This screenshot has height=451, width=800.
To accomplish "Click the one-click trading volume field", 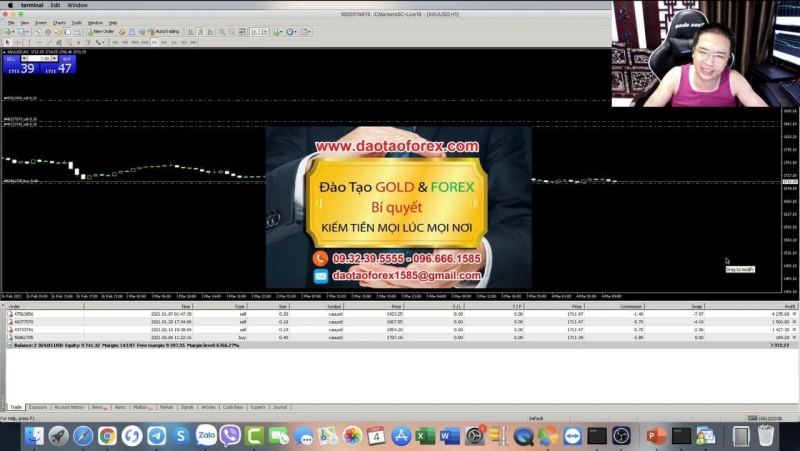I will (39, 59).
